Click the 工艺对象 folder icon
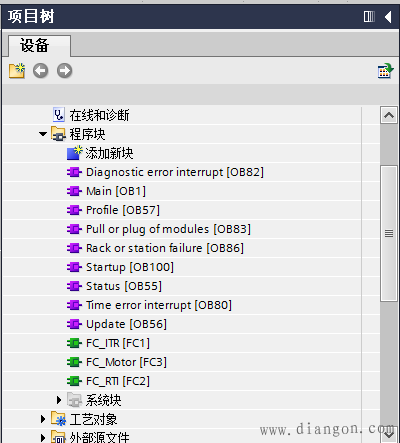 pyautogui.click(x=59, y=419)
